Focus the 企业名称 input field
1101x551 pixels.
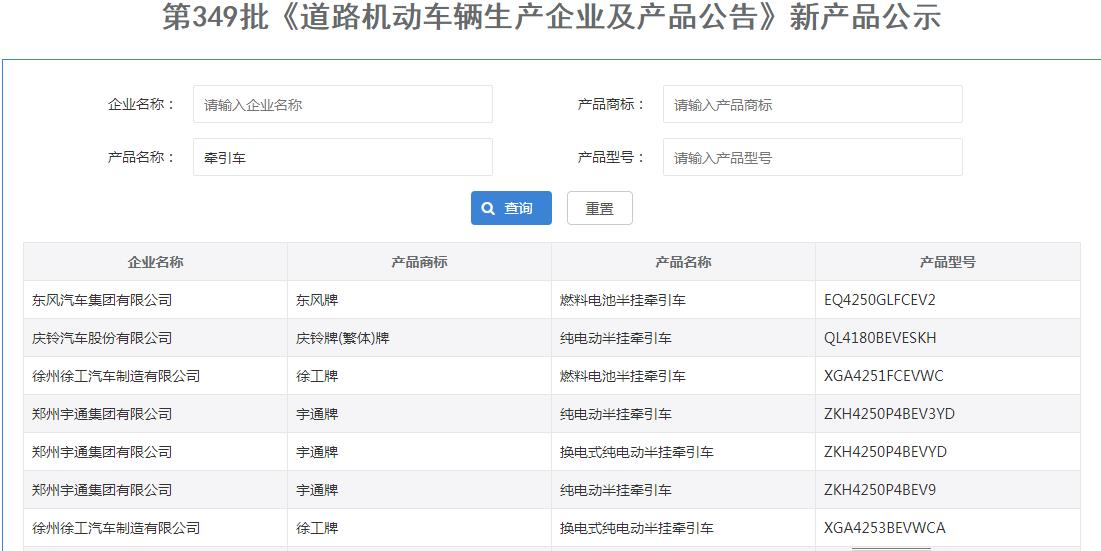(343, 105)
